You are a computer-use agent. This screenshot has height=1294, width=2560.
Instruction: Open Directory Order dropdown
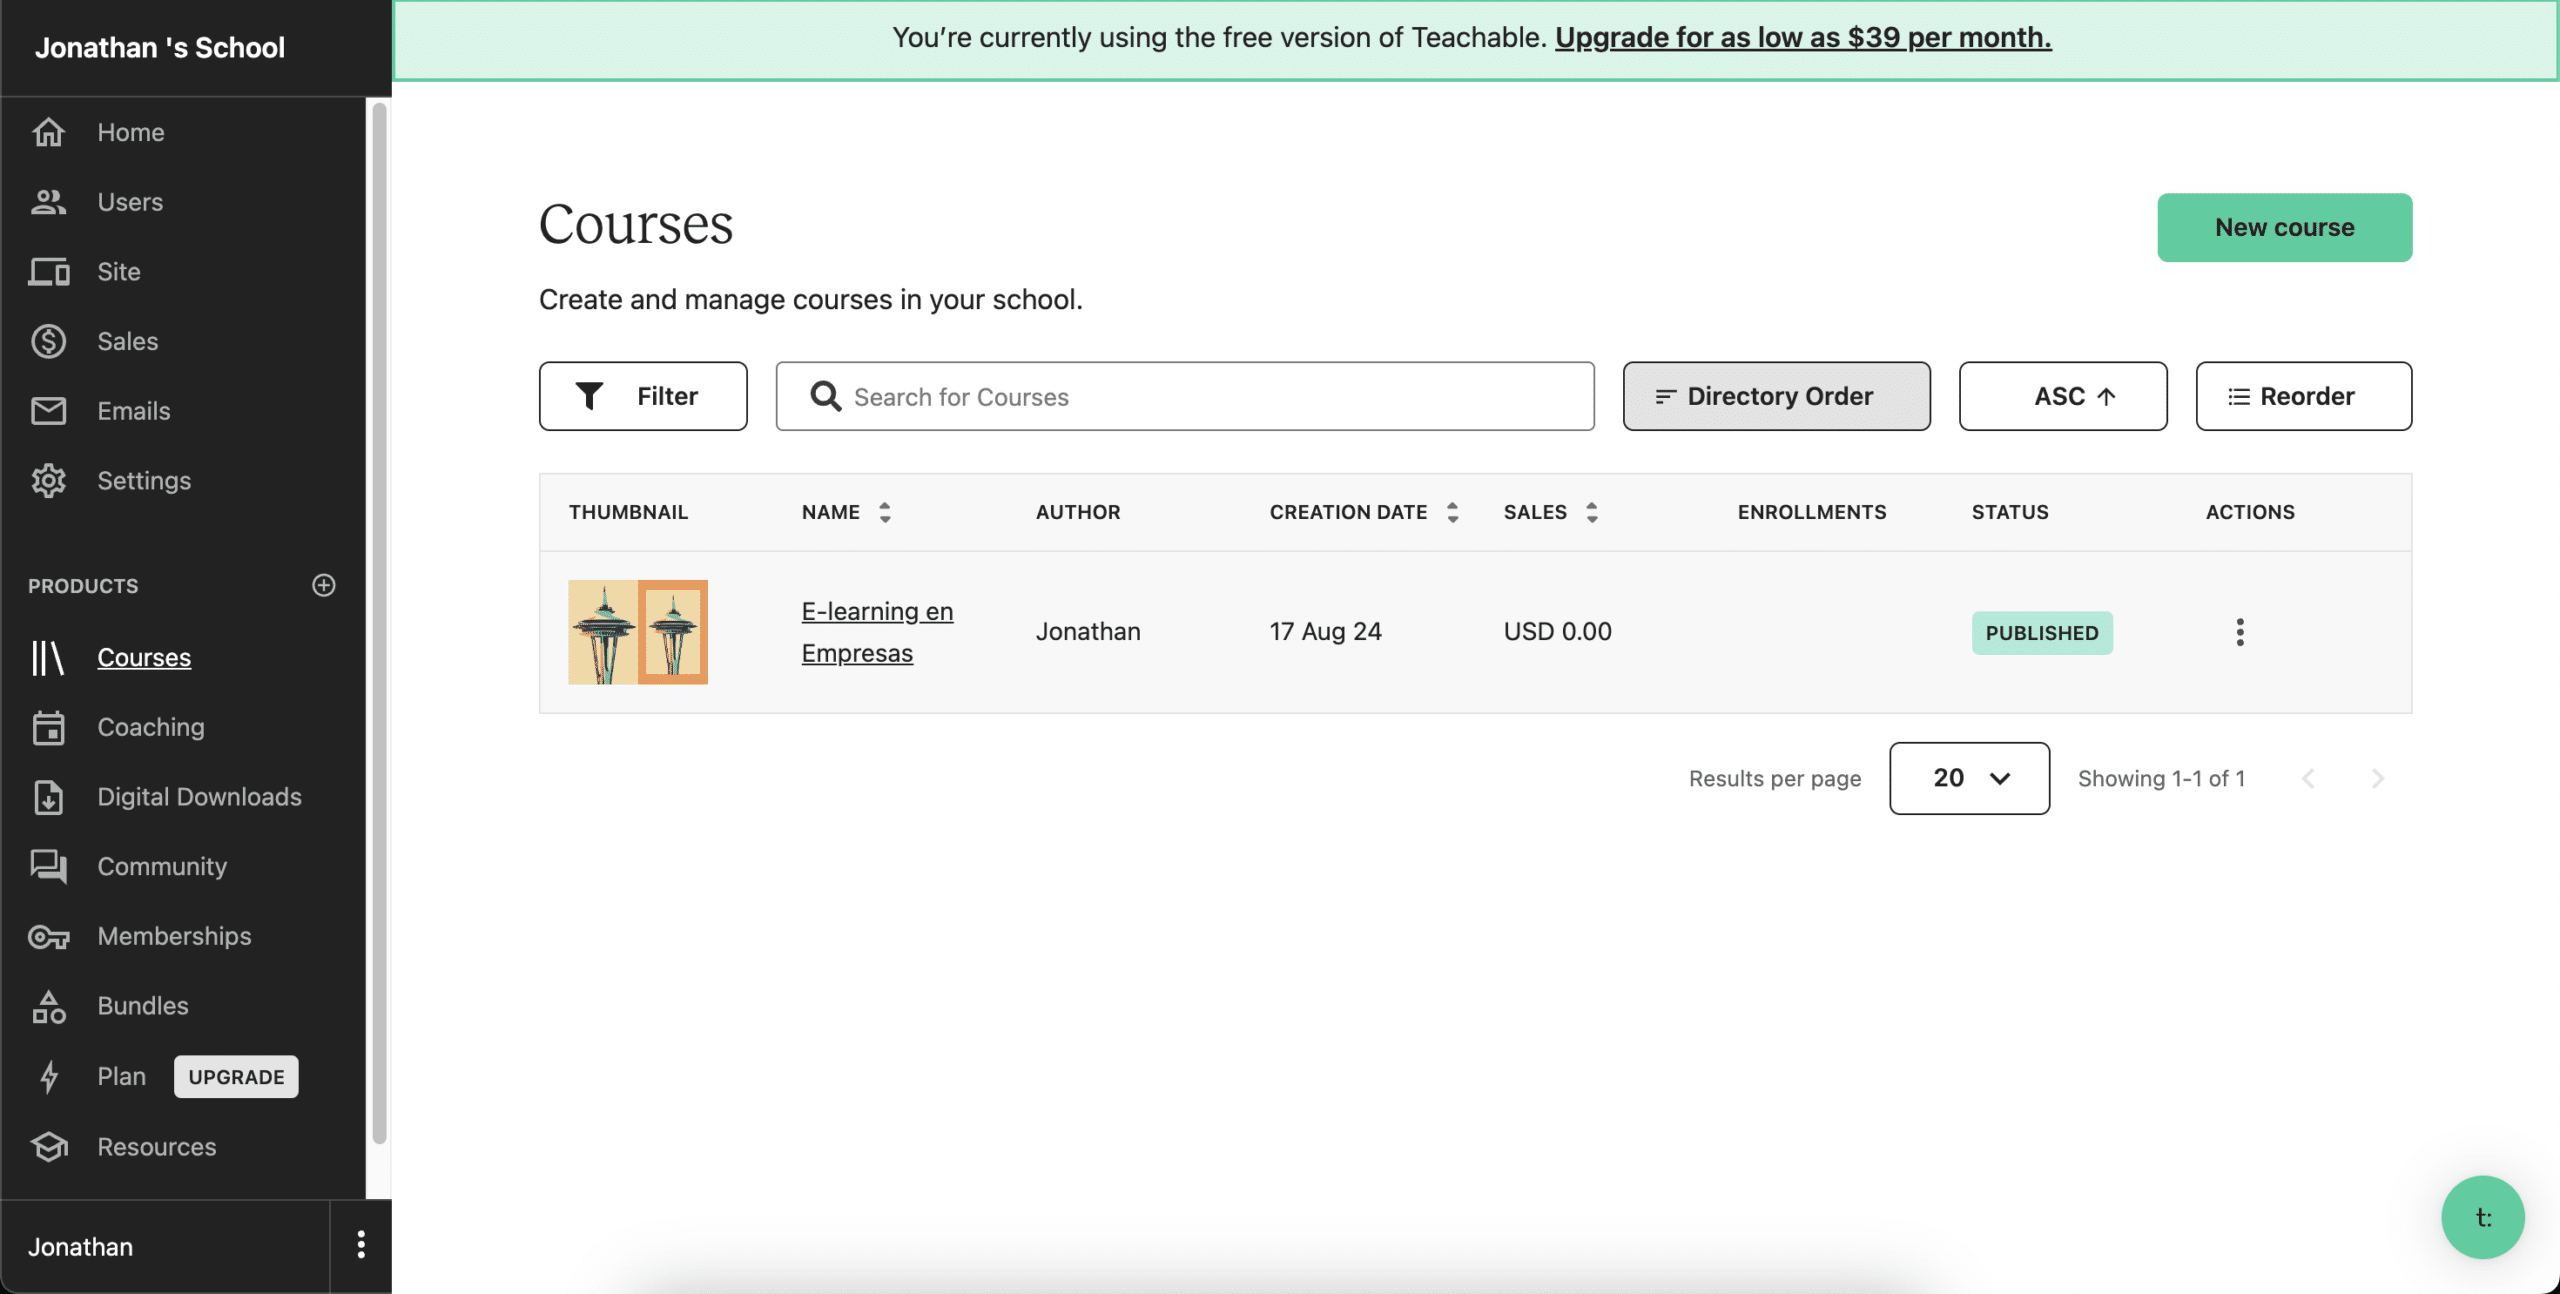click(1776, 396)
